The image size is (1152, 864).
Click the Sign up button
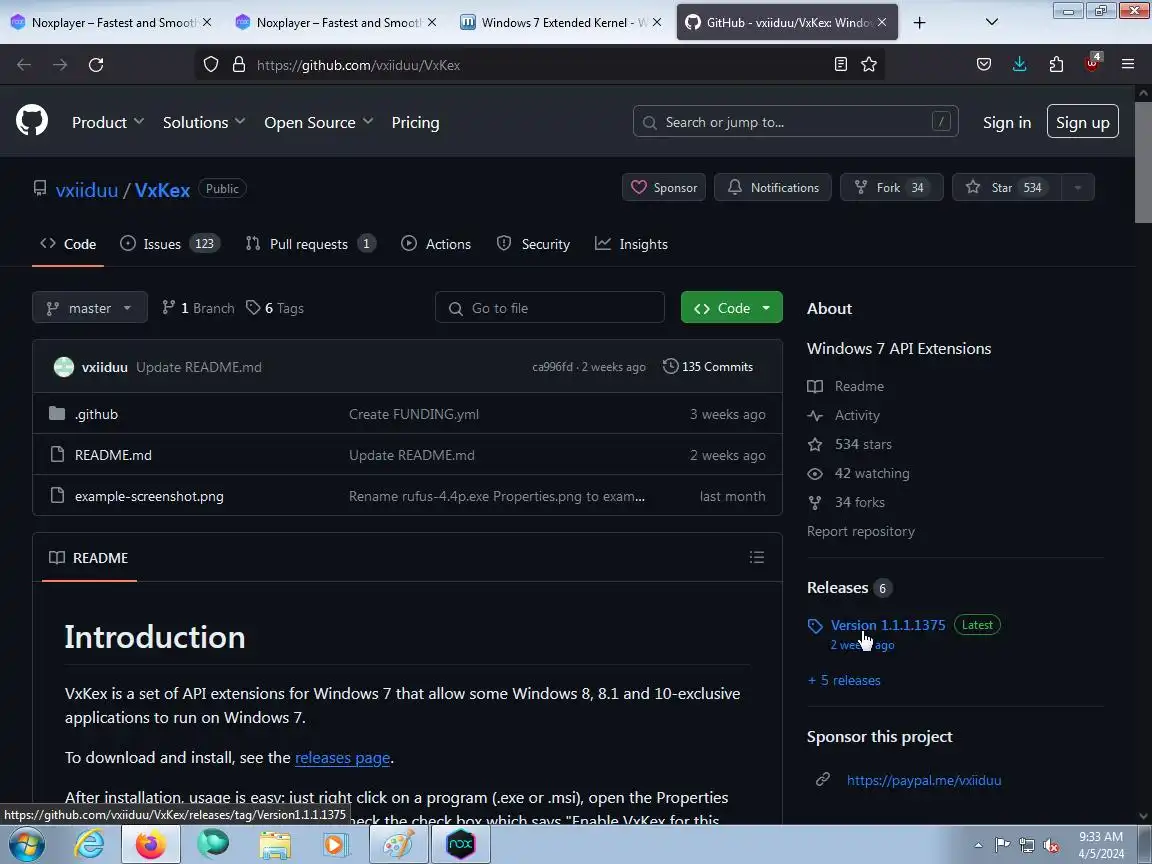(x=1082, y=122)
